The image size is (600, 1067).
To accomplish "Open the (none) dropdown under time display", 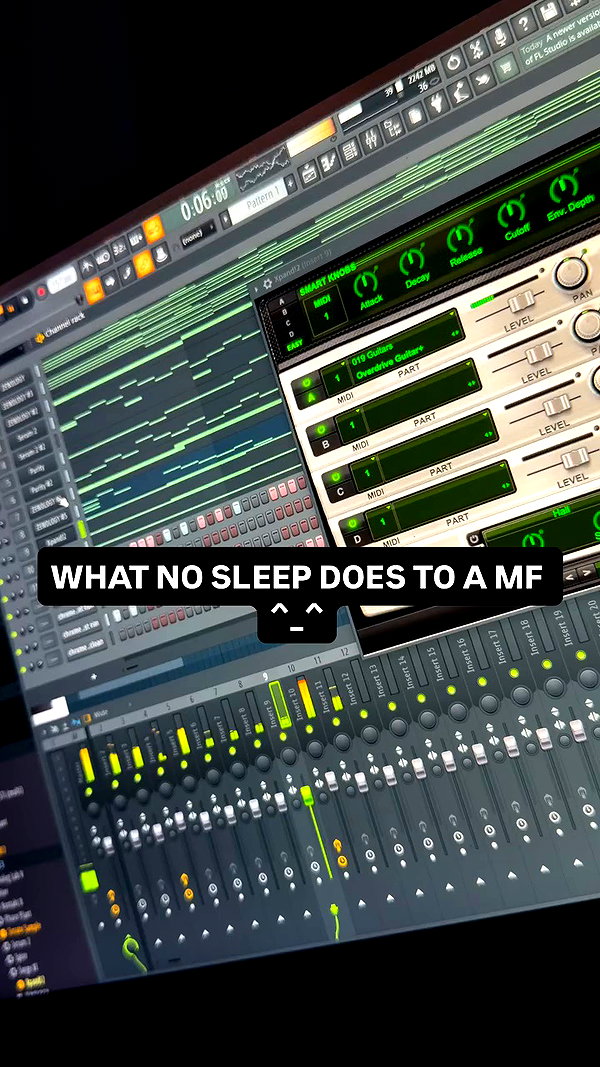I will click(x=198, y=232).
